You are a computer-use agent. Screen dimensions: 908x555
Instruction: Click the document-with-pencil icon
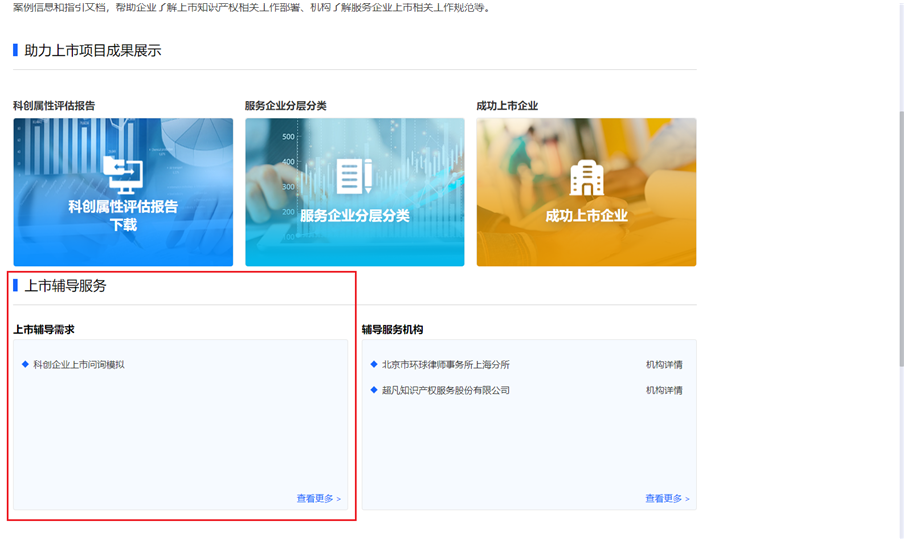[x=354, y=176]
